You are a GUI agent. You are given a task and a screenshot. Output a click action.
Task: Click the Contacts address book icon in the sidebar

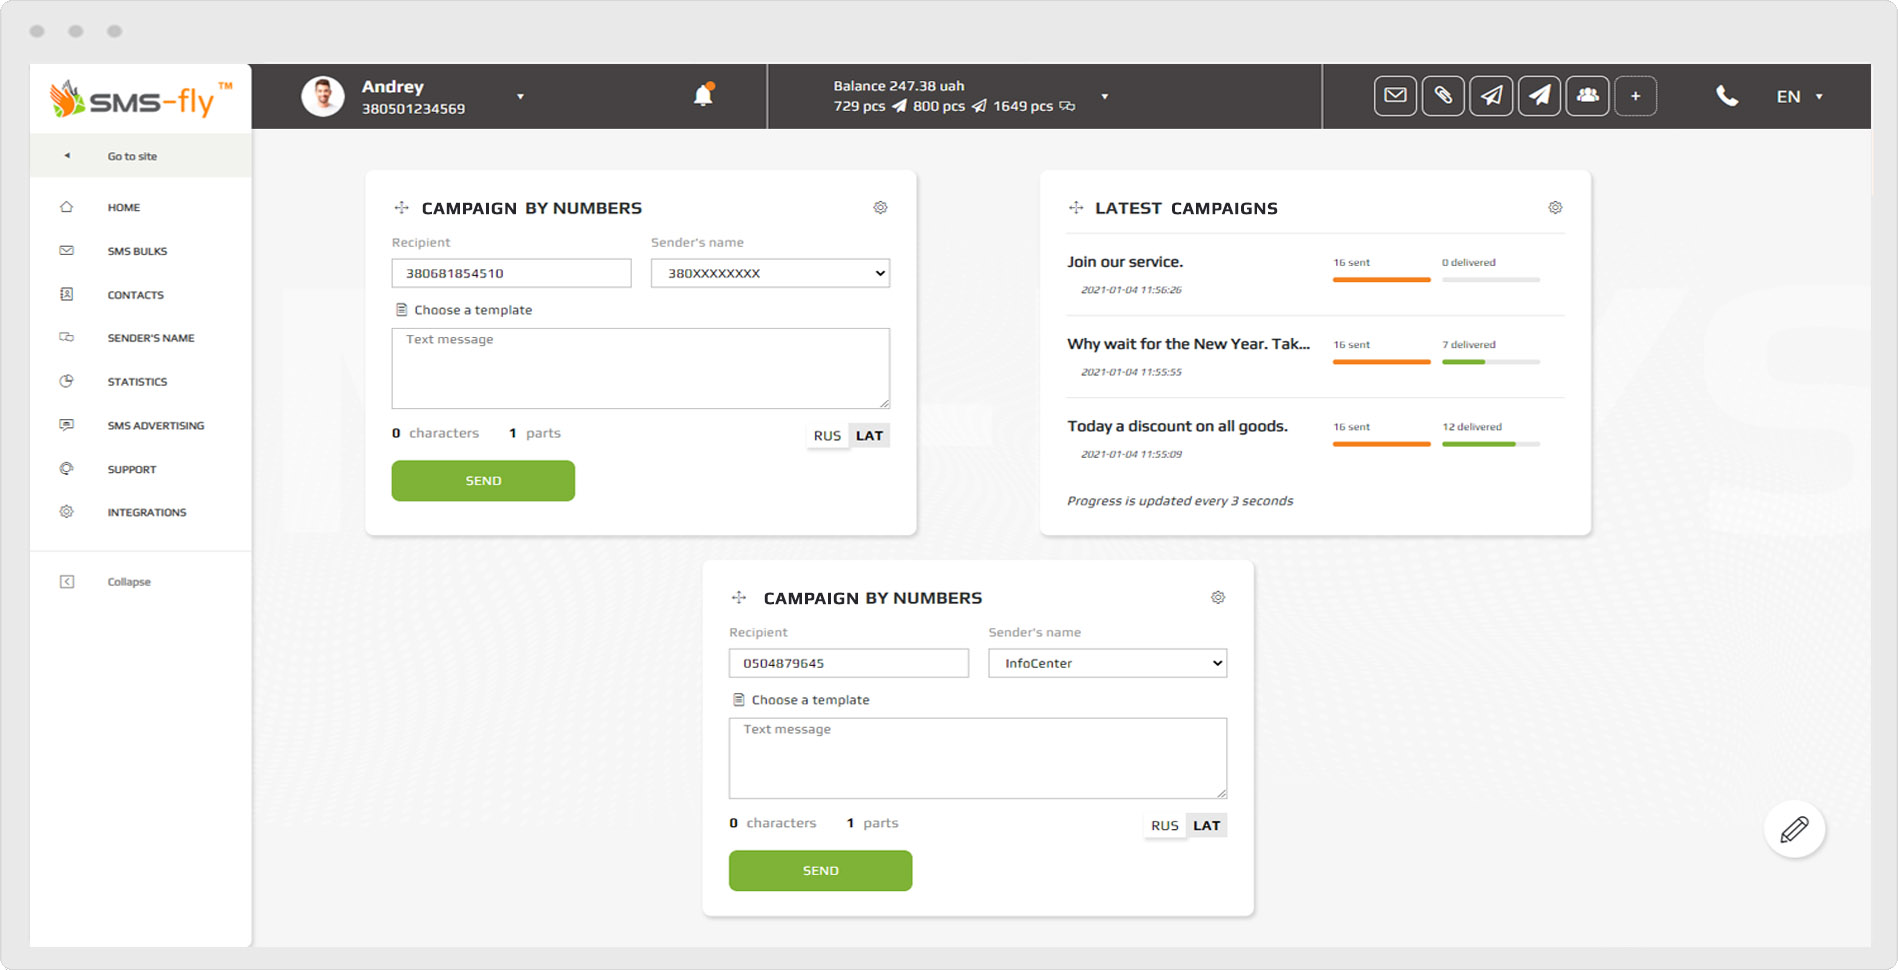[x=67, y=294]
